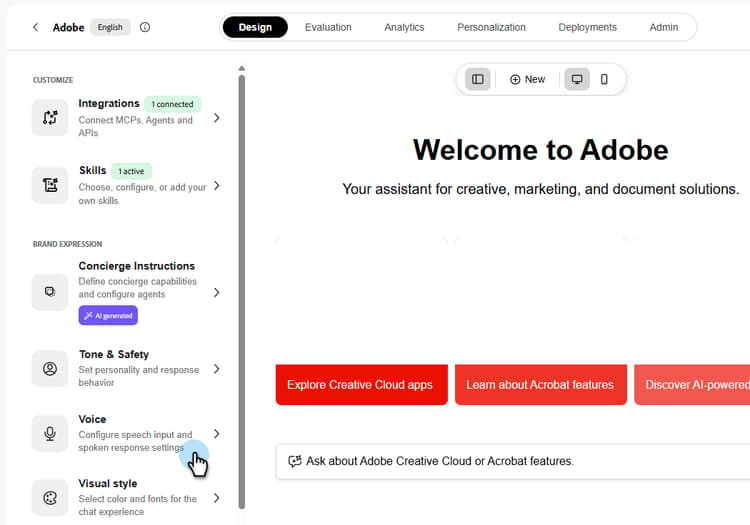This screenshot has height=525, width=750.
Task: Click Learn about Acrobat features button
Action: (540, 385)
